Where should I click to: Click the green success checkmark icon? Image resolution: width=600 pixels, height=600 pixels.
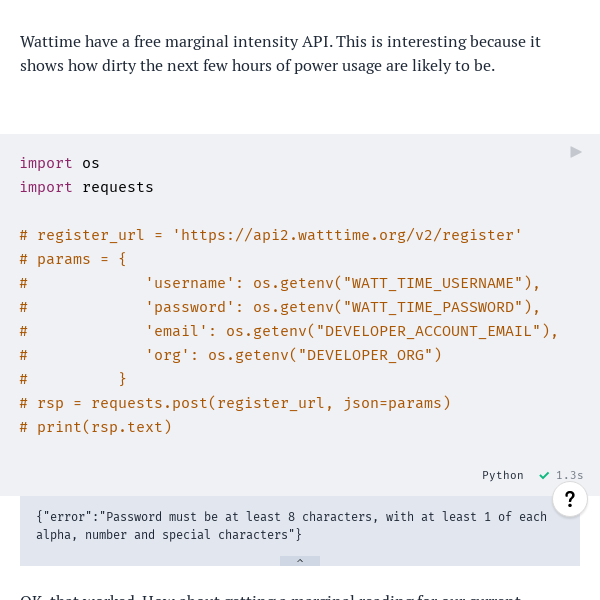coord(544,476)
